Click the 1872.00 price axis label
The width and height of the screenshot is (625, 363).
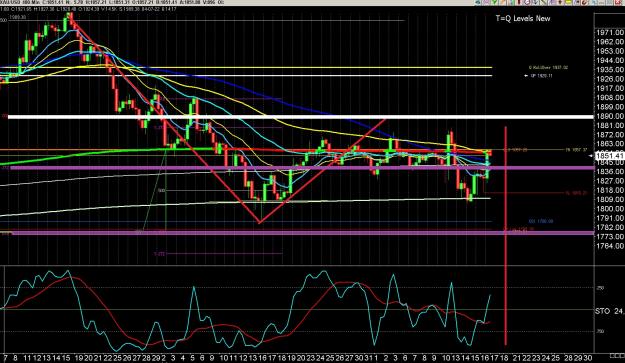coord(610,135)
